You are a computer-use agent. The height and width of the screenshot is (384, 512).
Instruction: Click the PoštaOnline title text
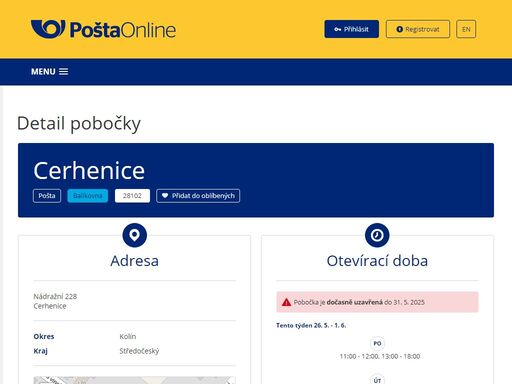[123, 30]
